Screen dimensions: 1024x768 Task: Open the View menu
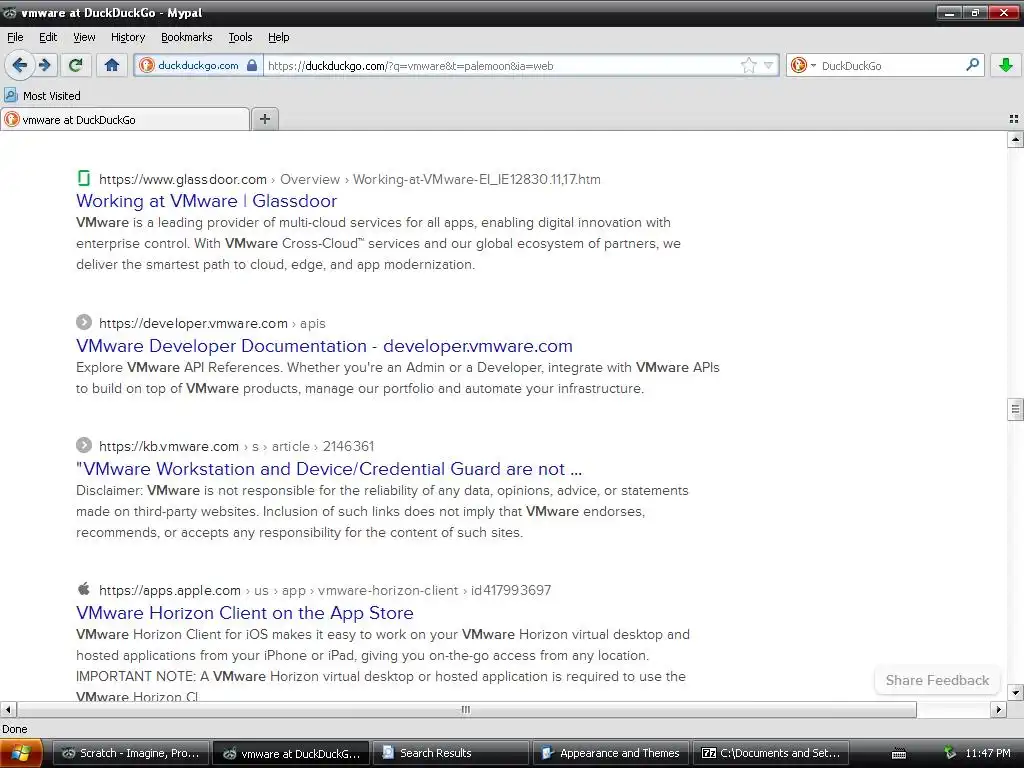84,37
